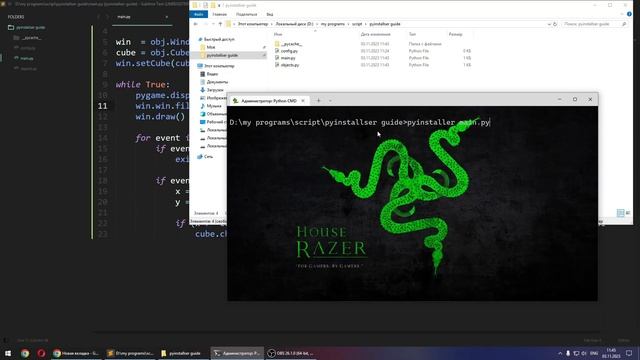The width and height of the screenshot is (640, 360).
Task: Sort files by the Type column header
Action: point(412,34)
